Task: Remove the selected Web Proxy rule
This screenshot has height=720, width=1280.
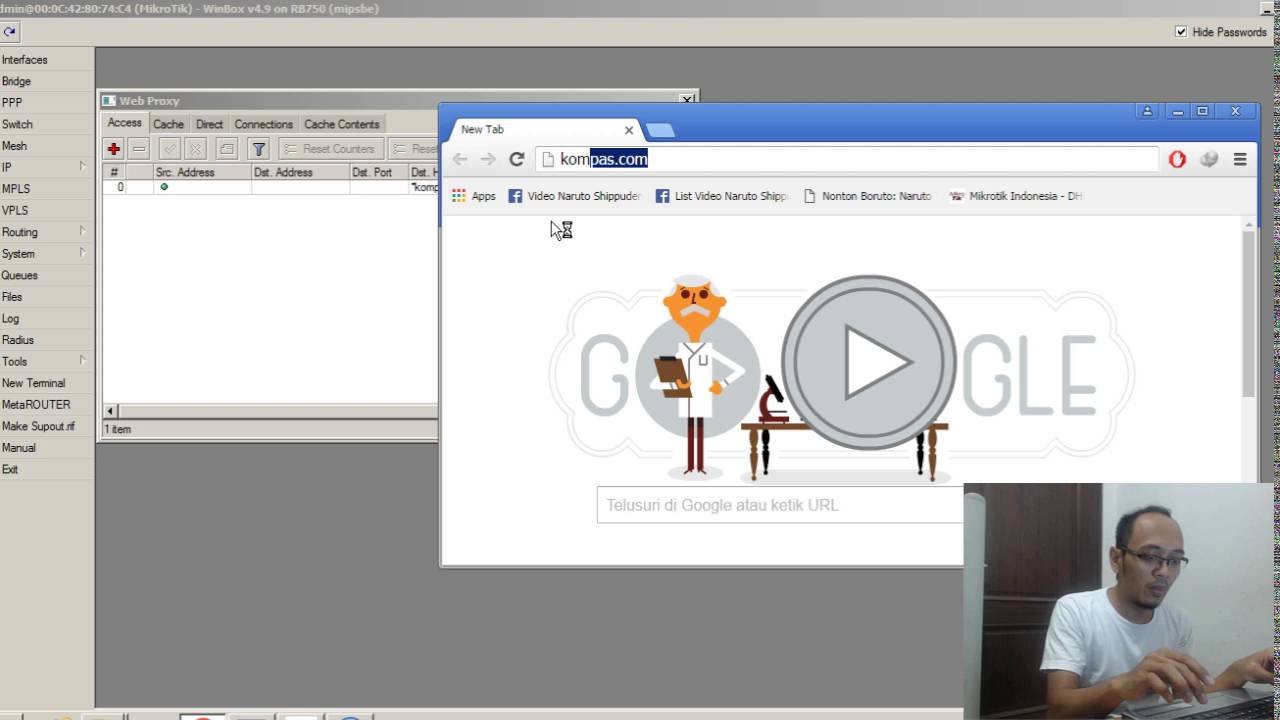Action: pyautogui.click(x=139, y=149)
